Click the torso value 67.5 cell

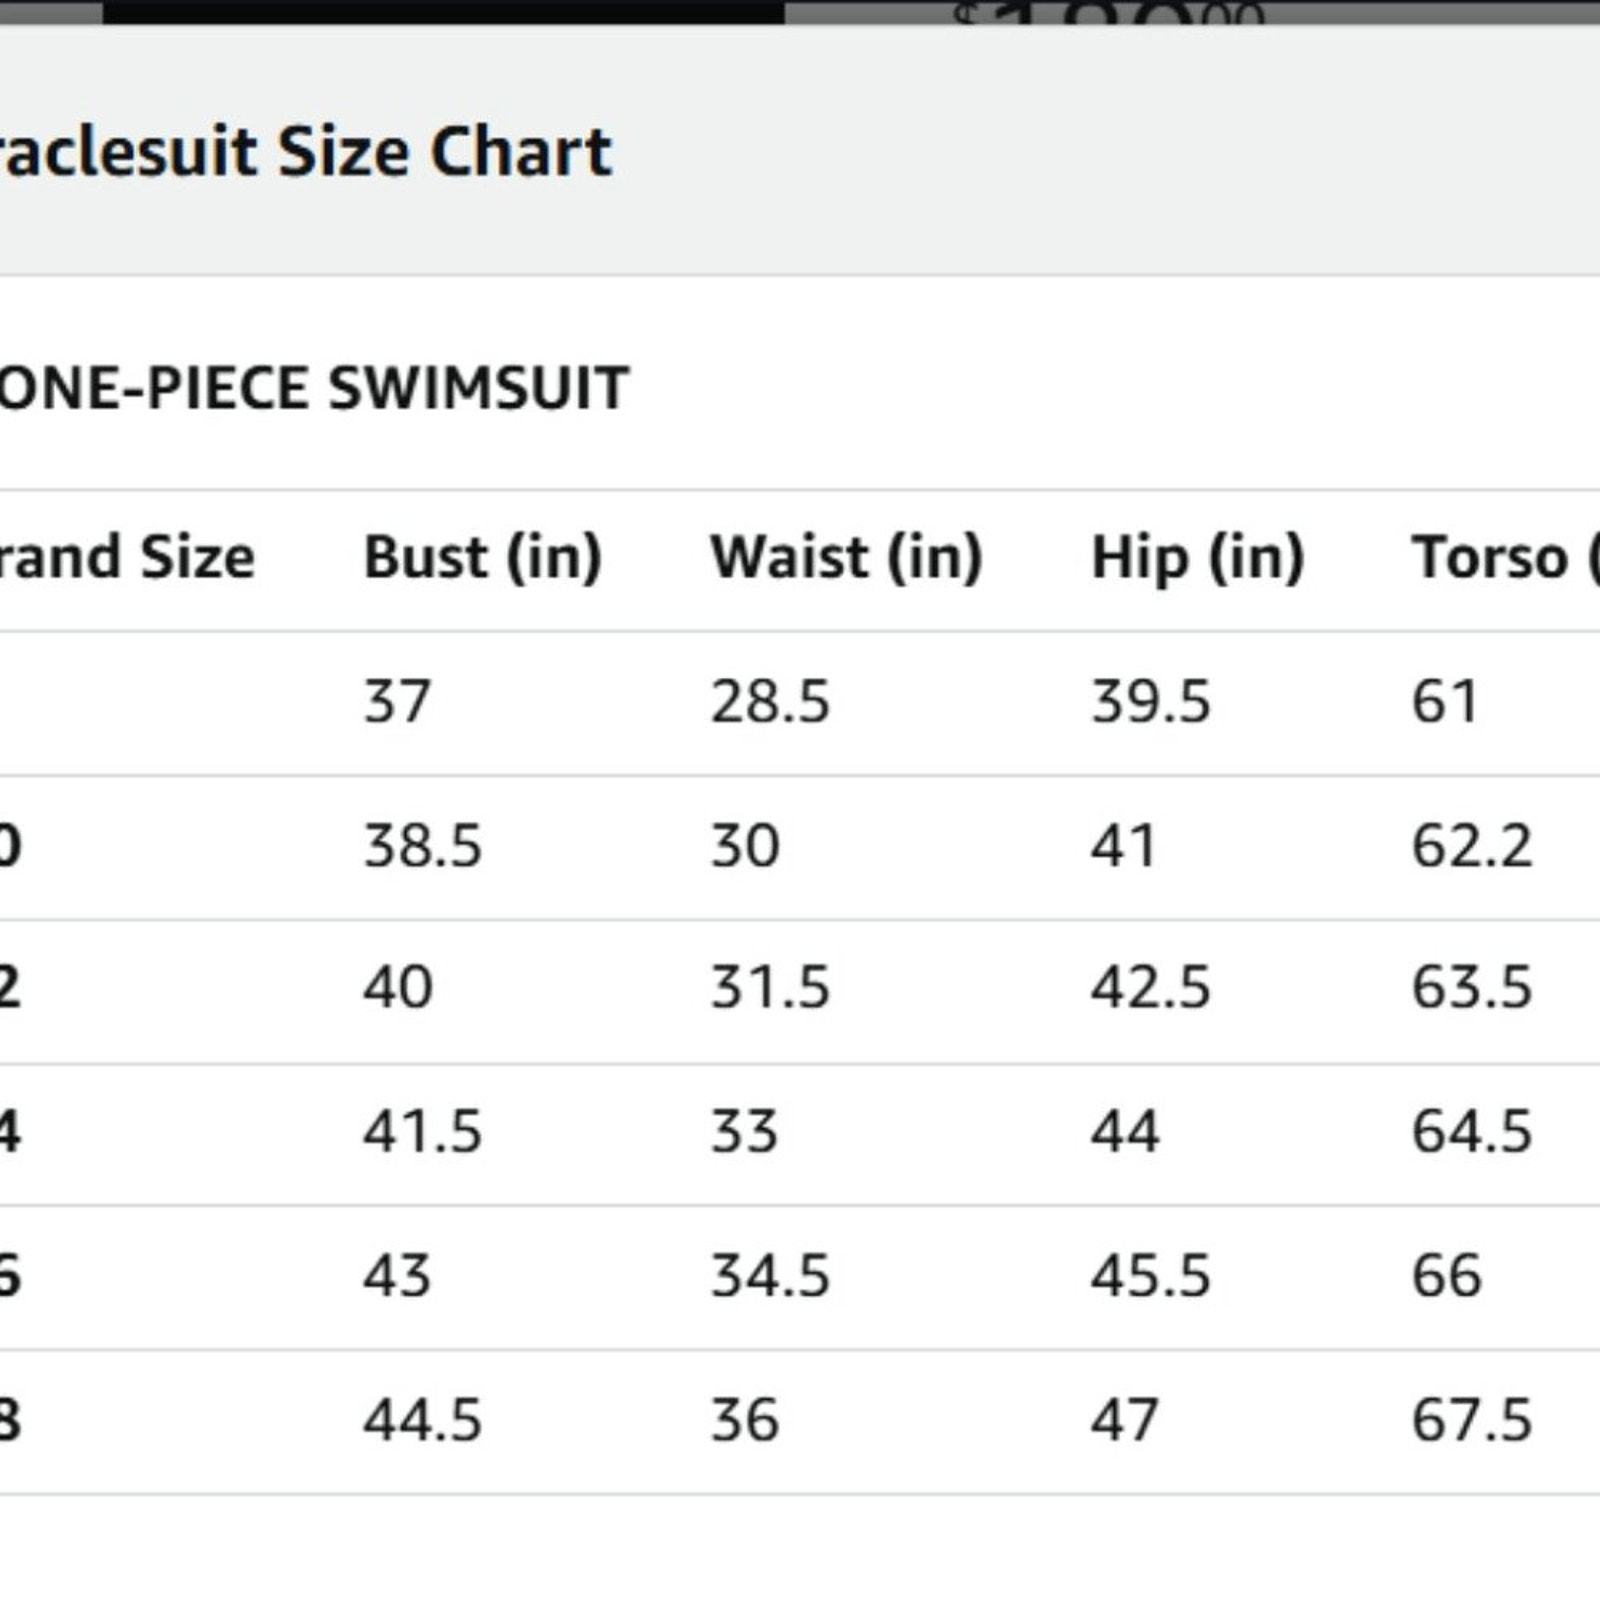1472,1420
